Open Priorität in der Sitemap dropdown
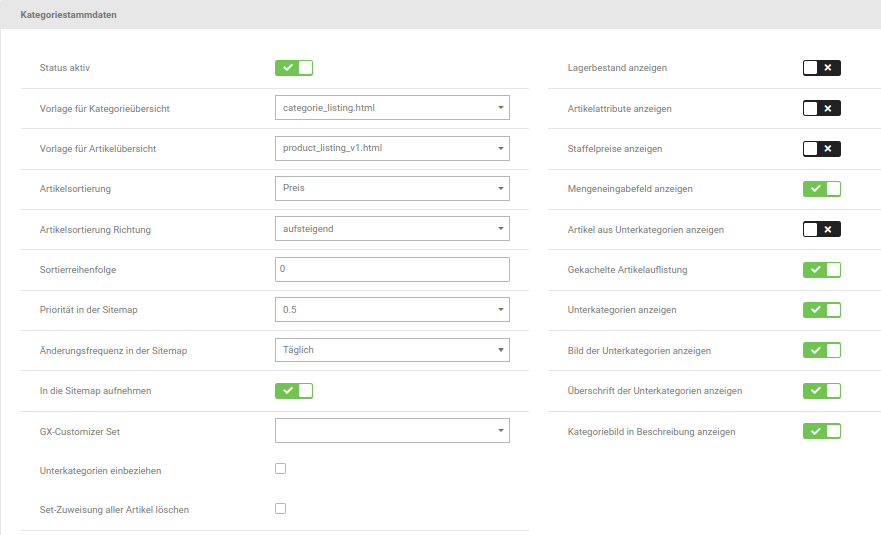Image resolution: width=881 pixels, height=535 pixels. pyautogui.click(x=392, y=310)
